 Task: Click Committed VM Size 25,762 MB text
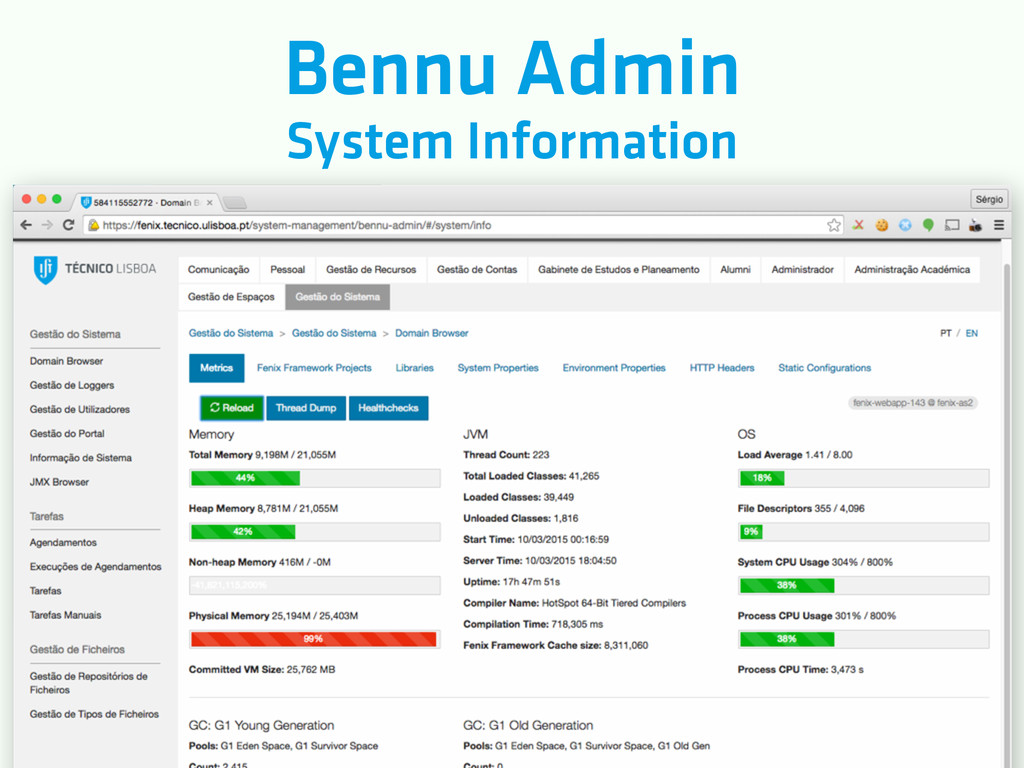[262, 669]
